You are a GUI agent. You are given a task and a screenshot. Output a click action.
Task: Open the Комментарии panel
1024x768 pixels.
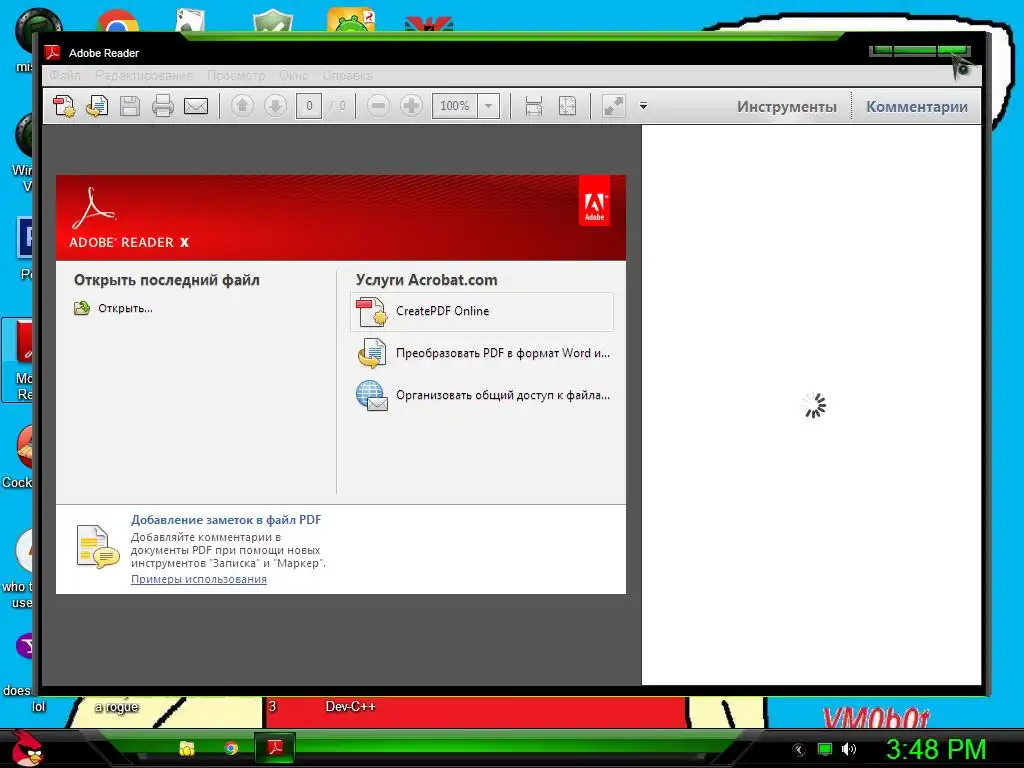[917, 106]
